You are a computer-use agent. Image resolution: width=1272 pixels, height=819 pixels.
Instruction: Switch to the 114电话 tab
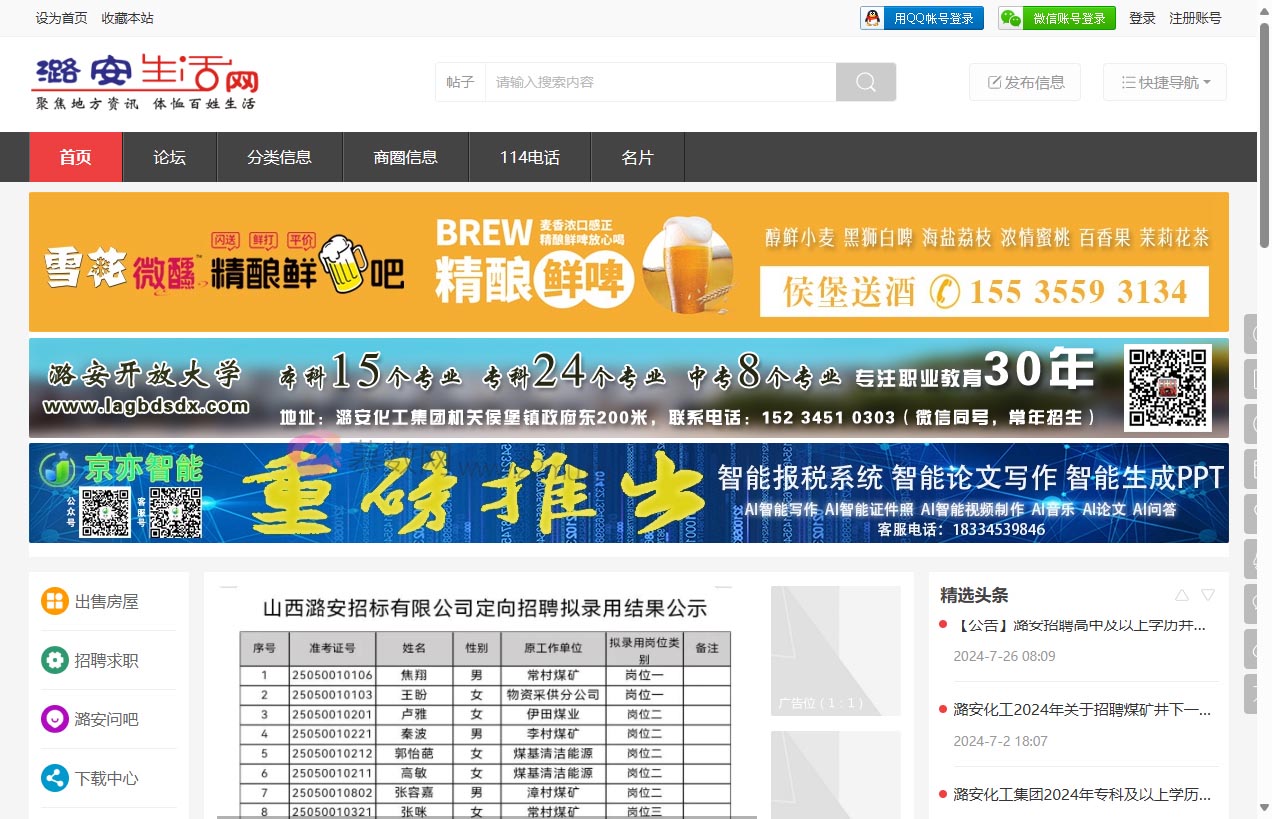coord(529,157)
